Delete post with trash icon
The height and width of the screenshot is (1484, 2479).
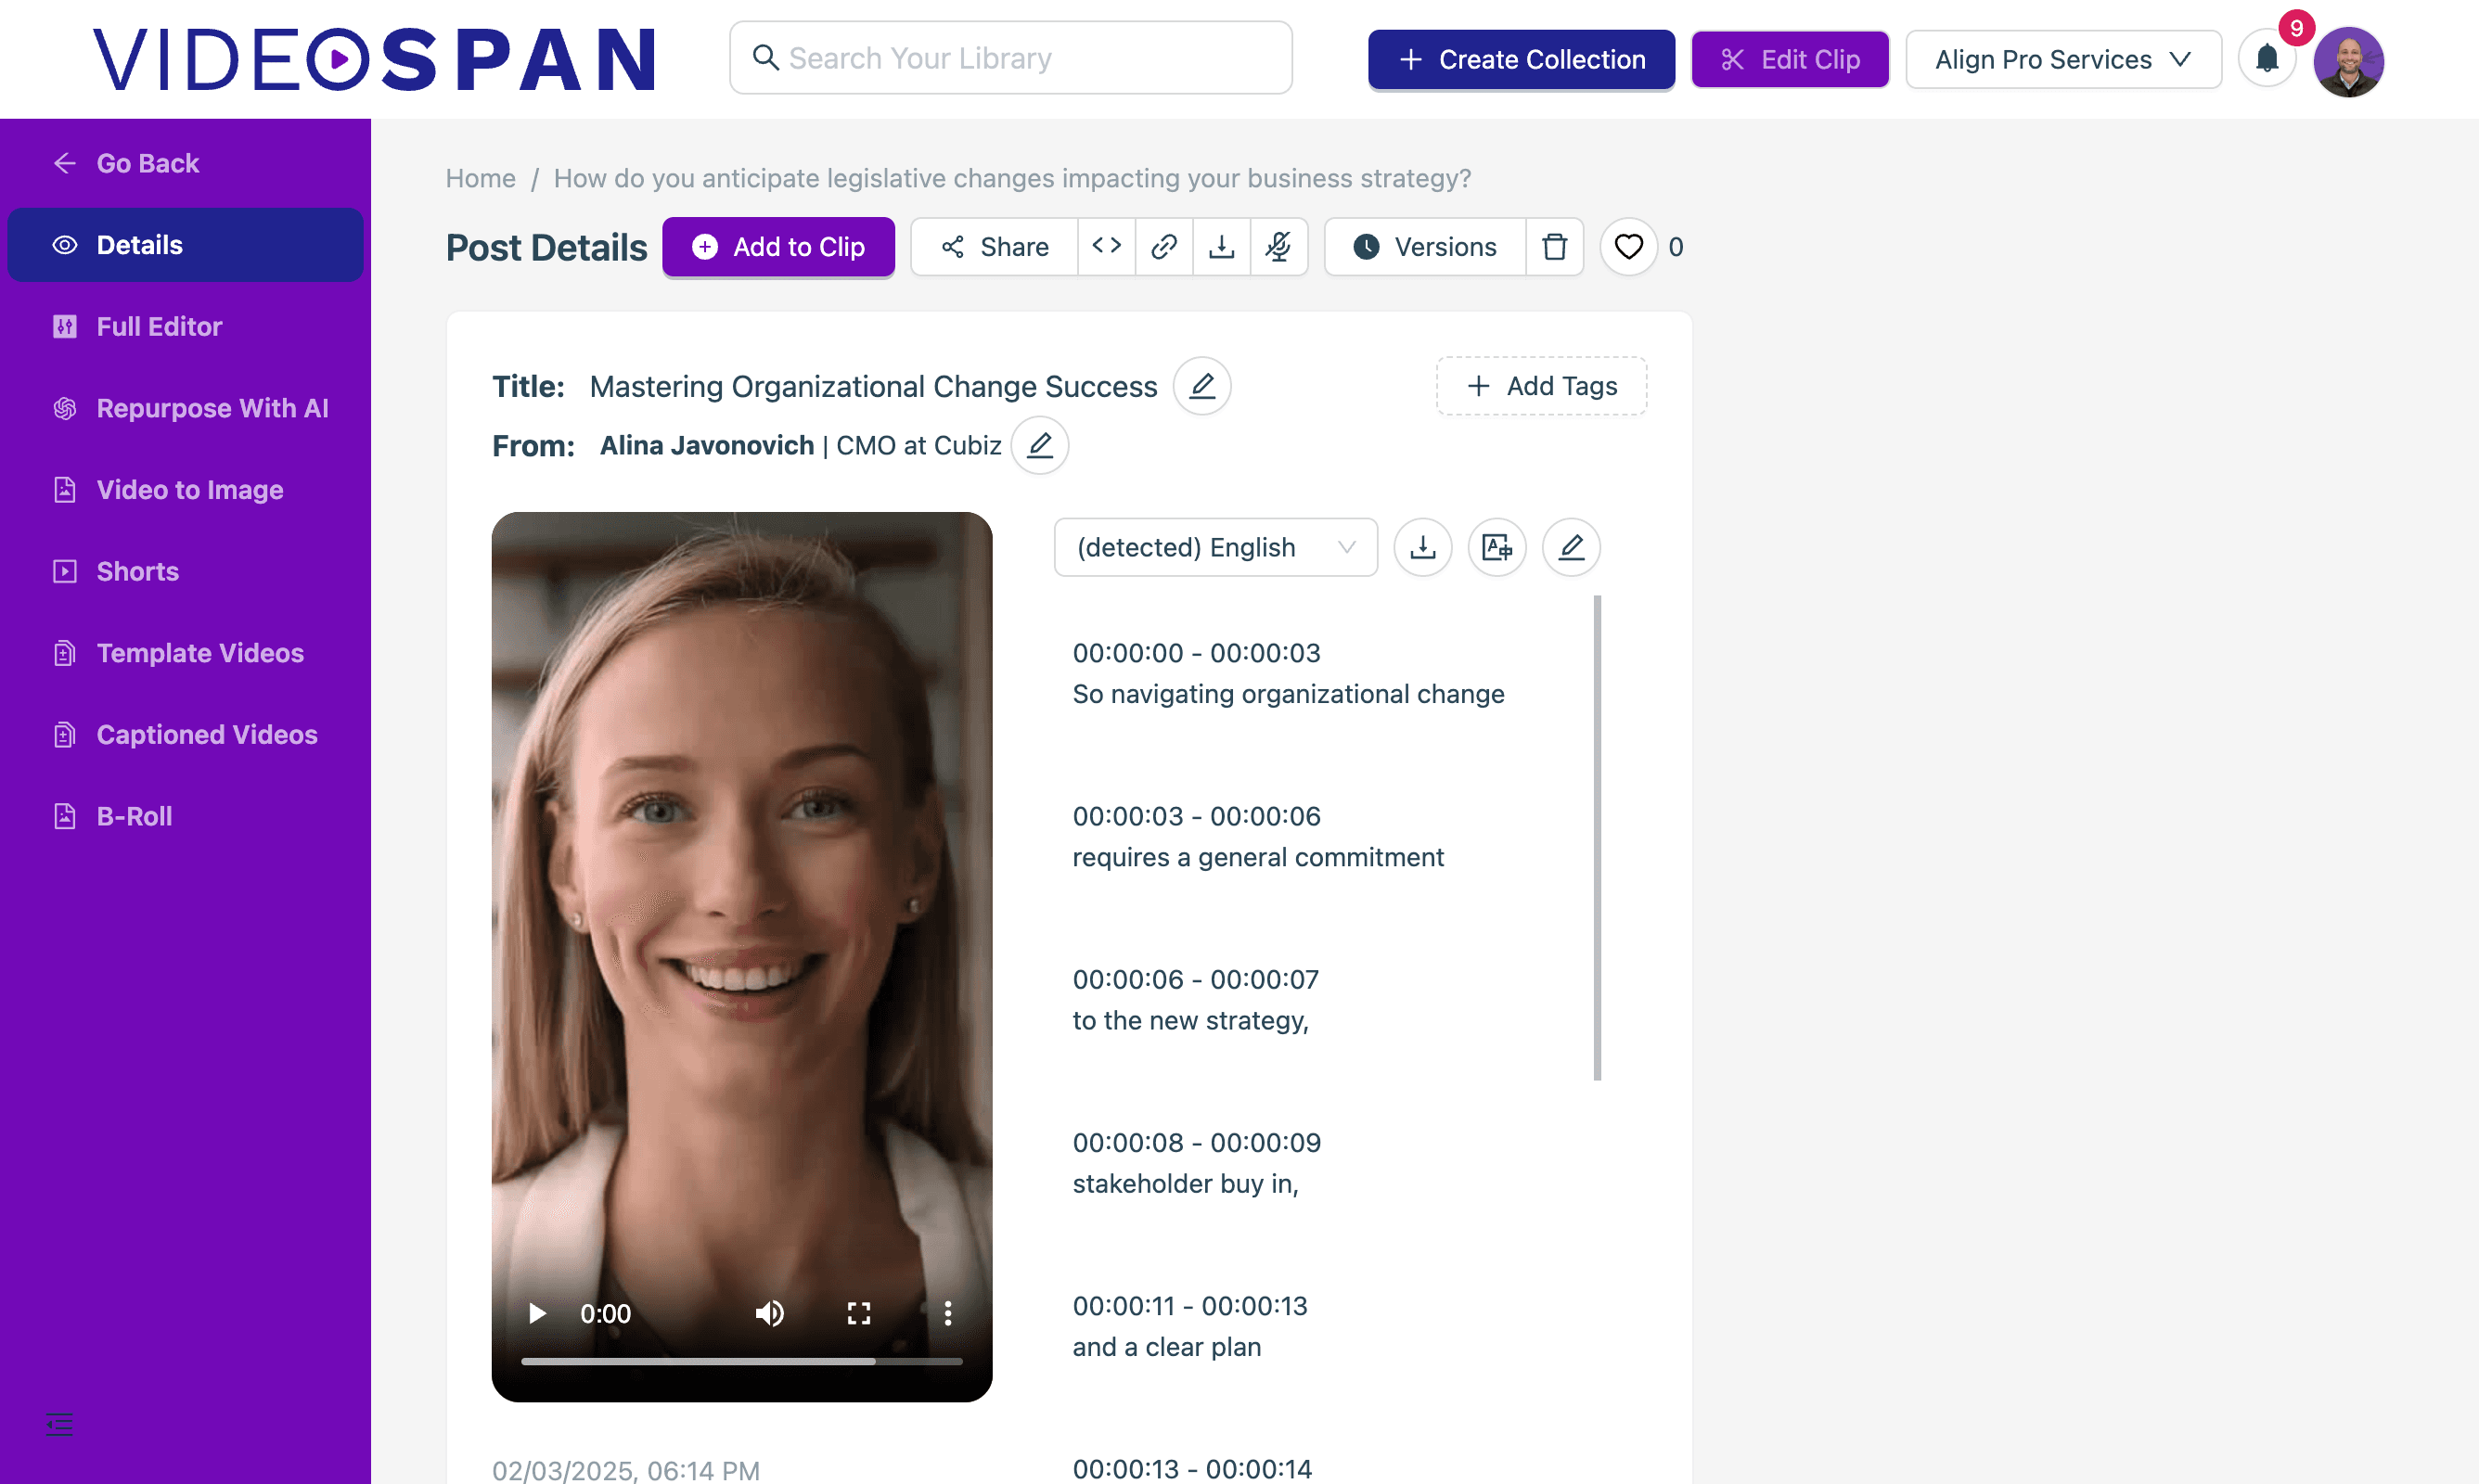tap(1554, 246)
